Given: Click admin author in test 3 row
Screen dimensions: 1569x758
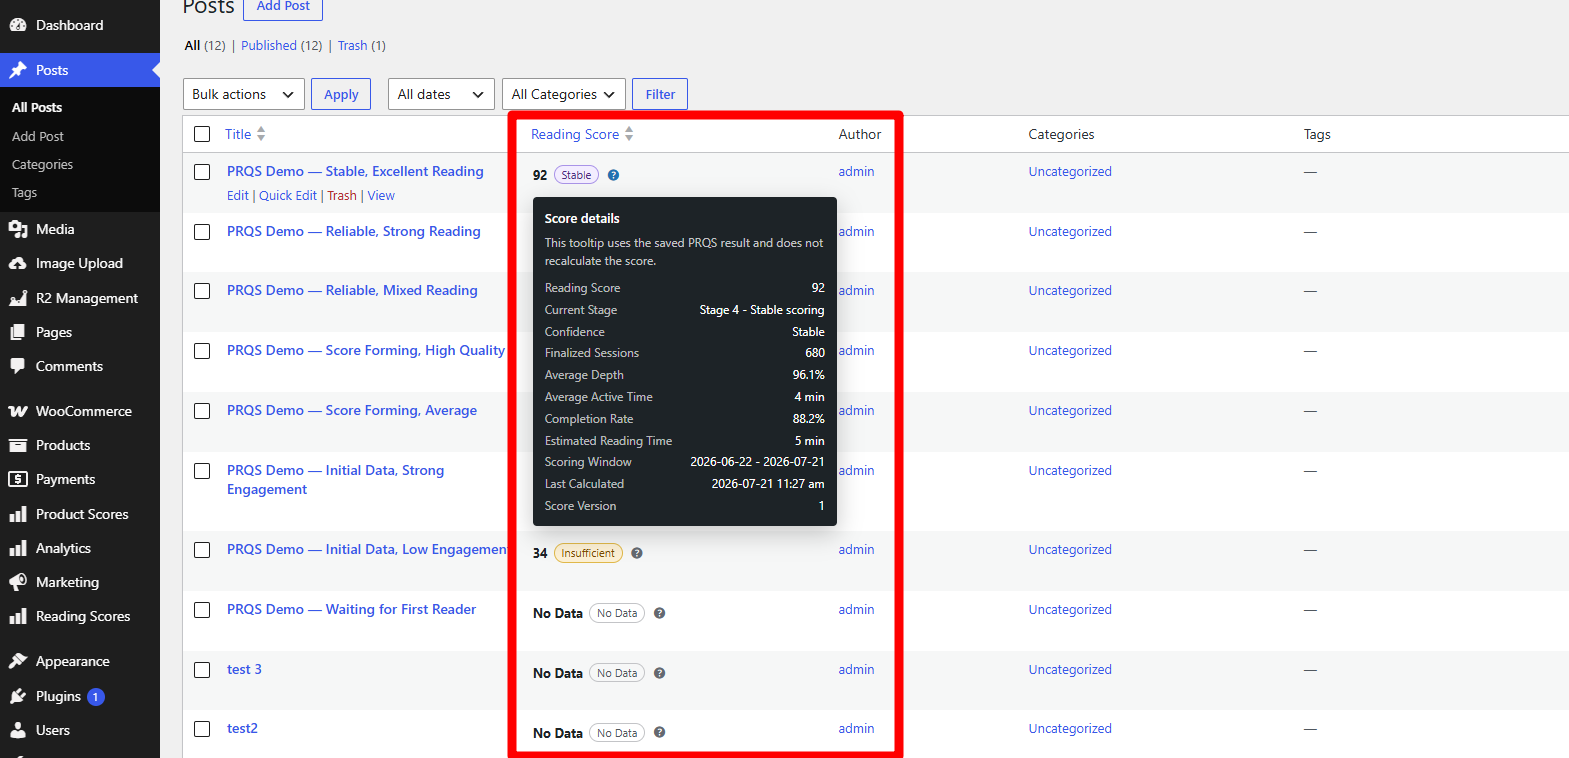Looking at the screenshot, I should pyautogui.click(x=856, y=669).
